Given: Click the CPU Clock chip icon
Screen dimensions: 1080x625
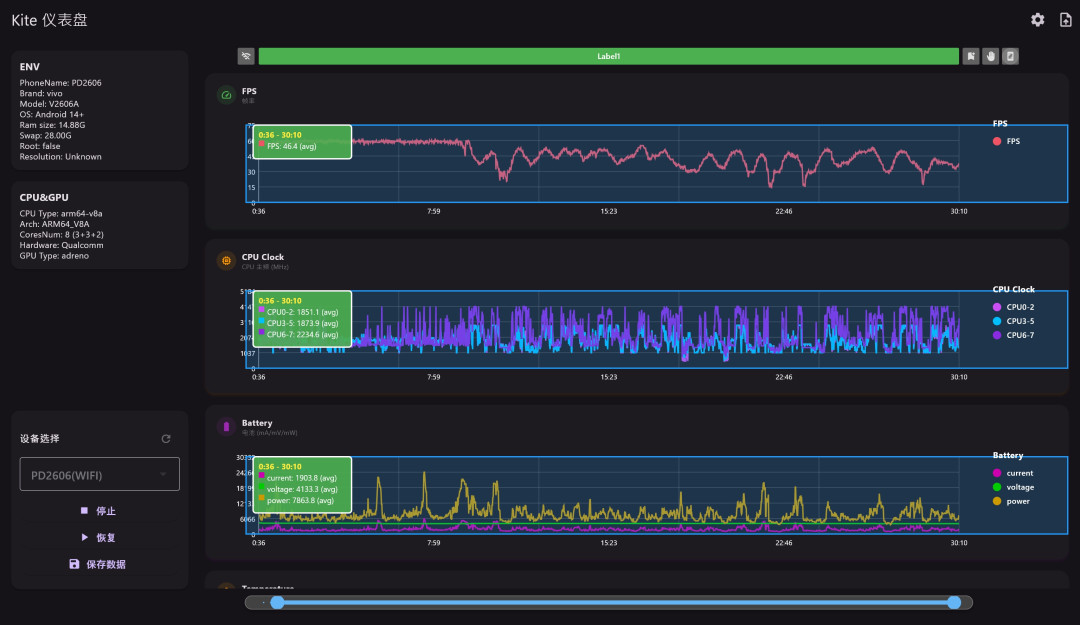Looking at the screenshot, I should coord(226,261).
